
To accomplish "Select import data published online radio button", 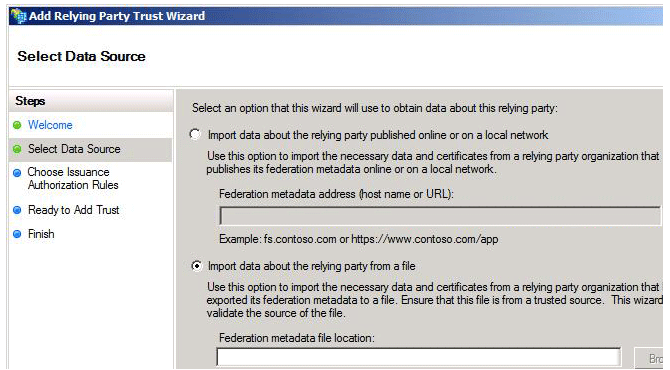I will (195, 135).
